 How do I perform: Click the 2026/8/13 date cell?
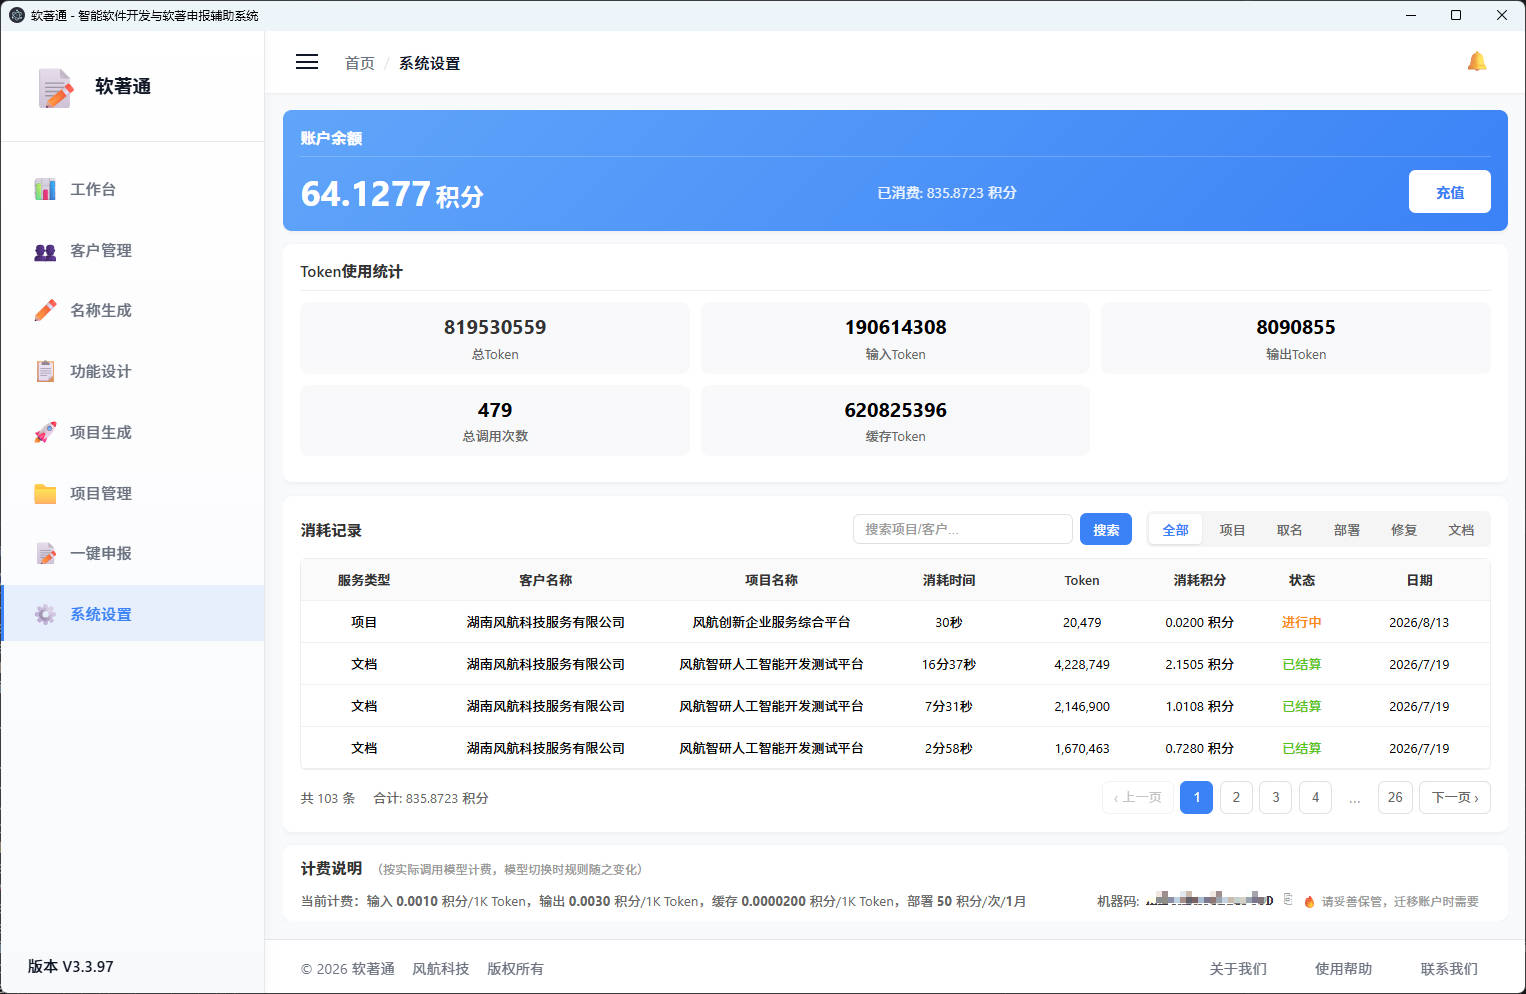pyautogui.click(x=1418, y=622)
